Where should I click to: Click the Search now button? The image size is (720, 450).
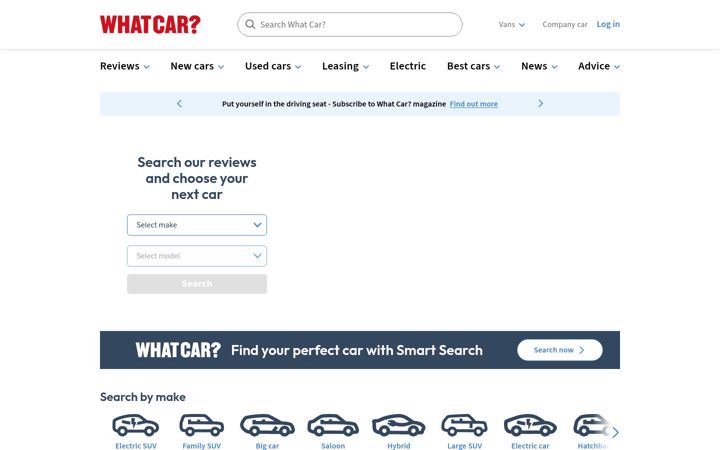click(560, 350)
